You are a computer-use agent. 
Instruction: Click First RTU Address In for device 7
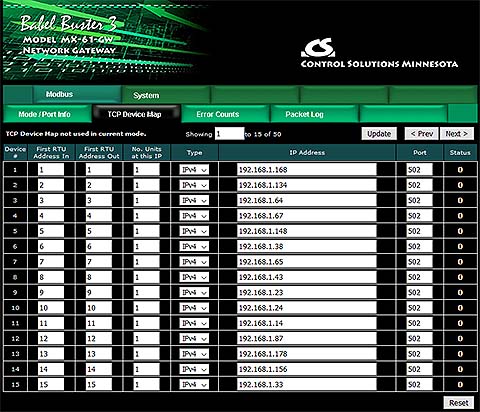point(51,262)
